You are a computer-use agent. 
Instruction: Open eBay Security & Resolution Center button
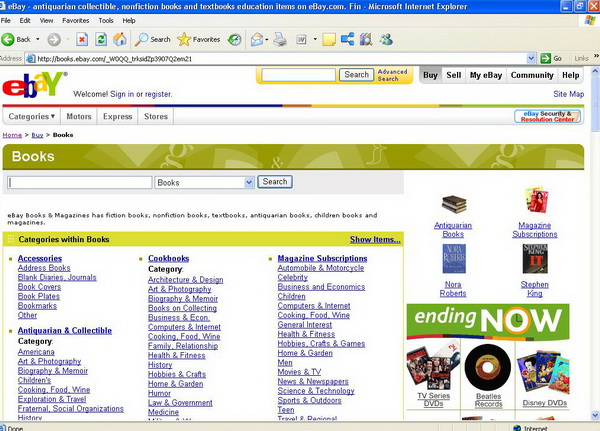tap(547, 116)
